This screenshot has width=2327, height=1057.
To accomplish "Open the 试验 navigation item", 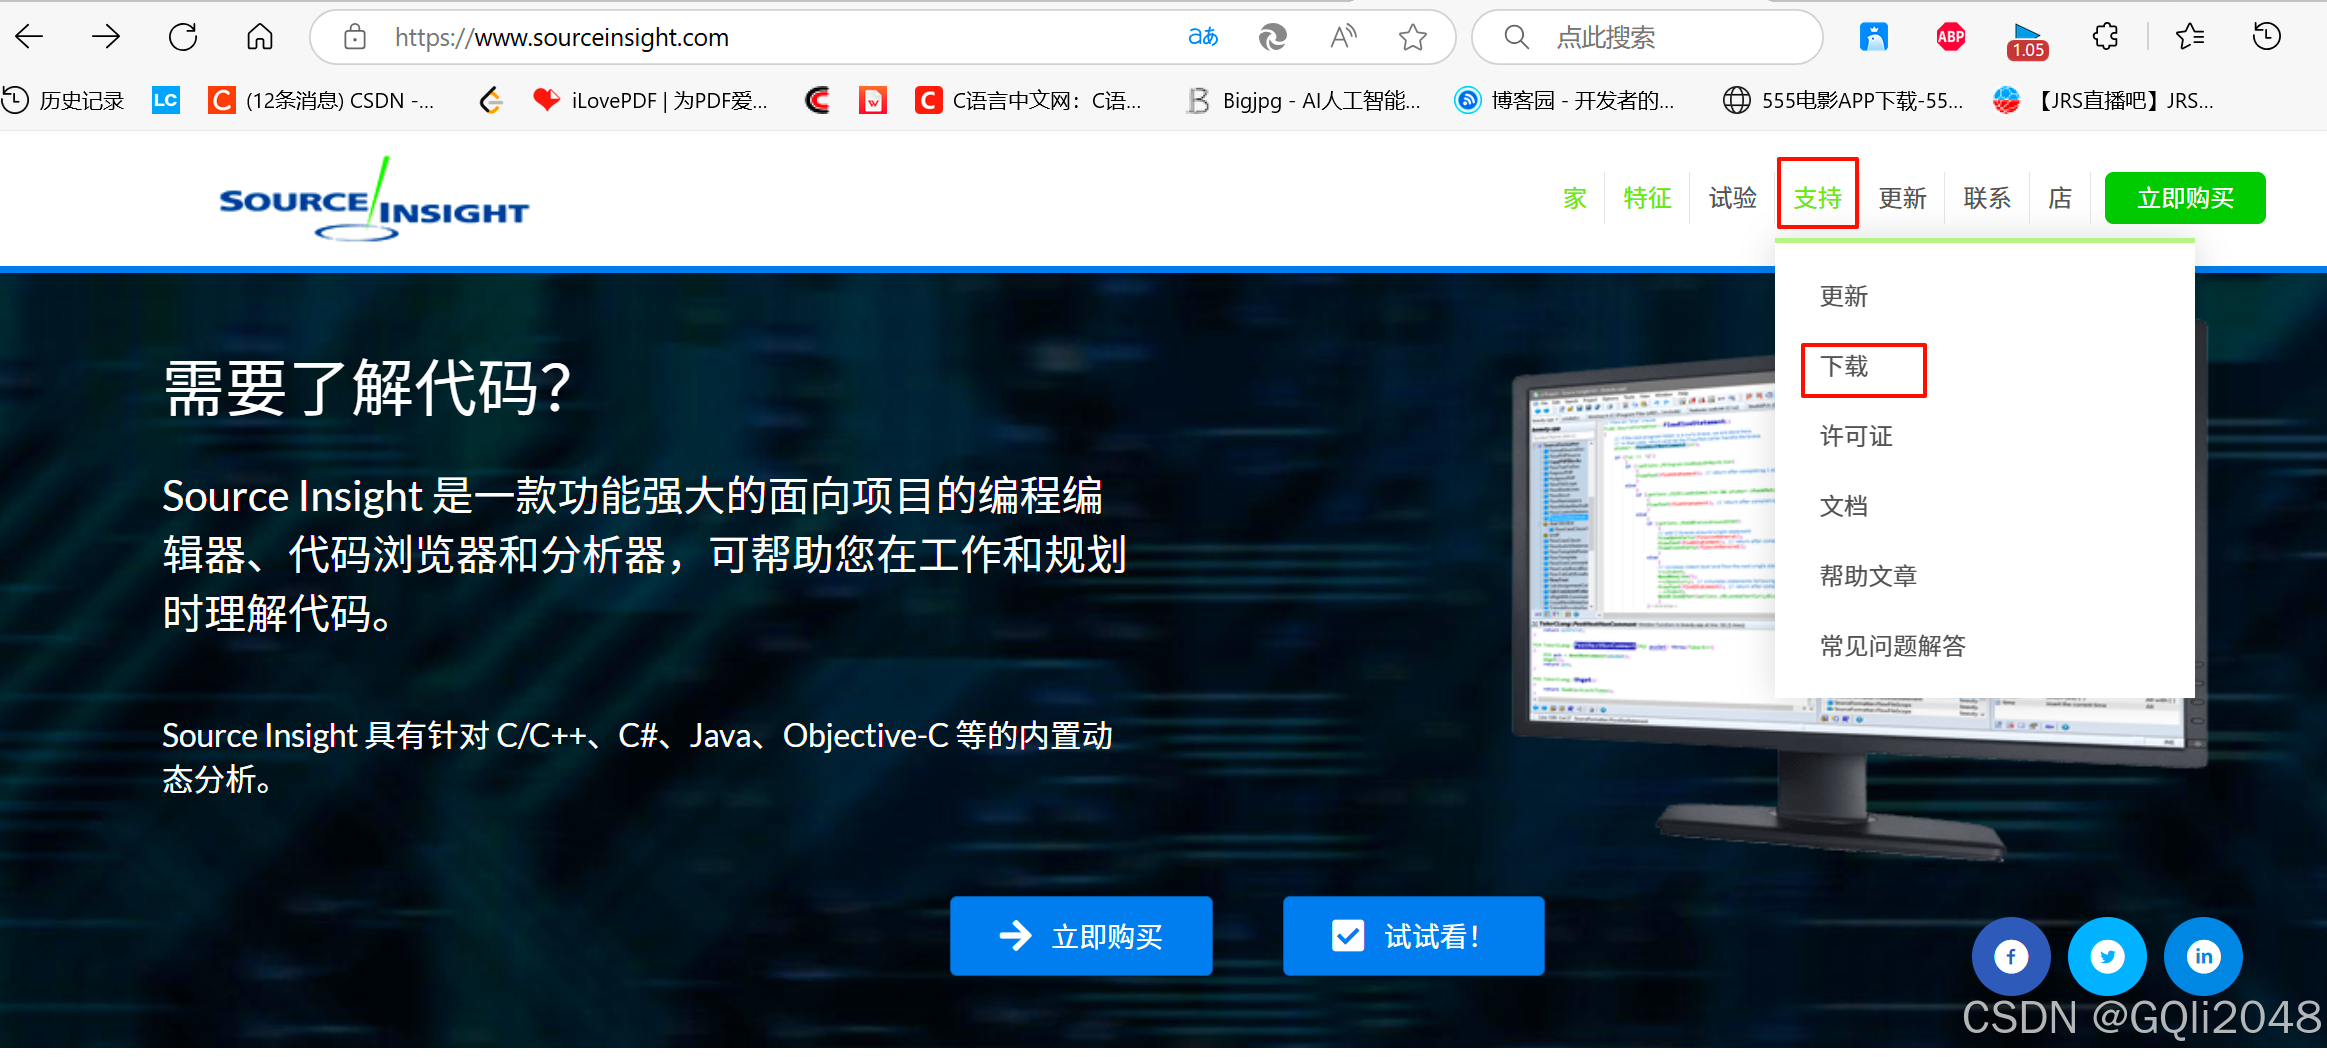I will pos(1732,198).
